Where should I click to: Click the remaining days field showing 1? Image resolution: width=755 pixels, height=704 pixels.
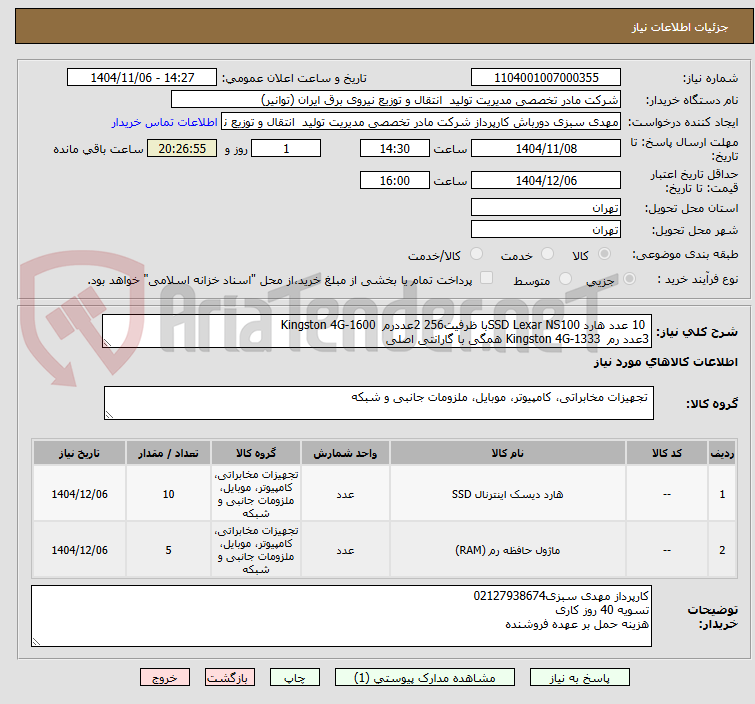[x=286, y=148]
